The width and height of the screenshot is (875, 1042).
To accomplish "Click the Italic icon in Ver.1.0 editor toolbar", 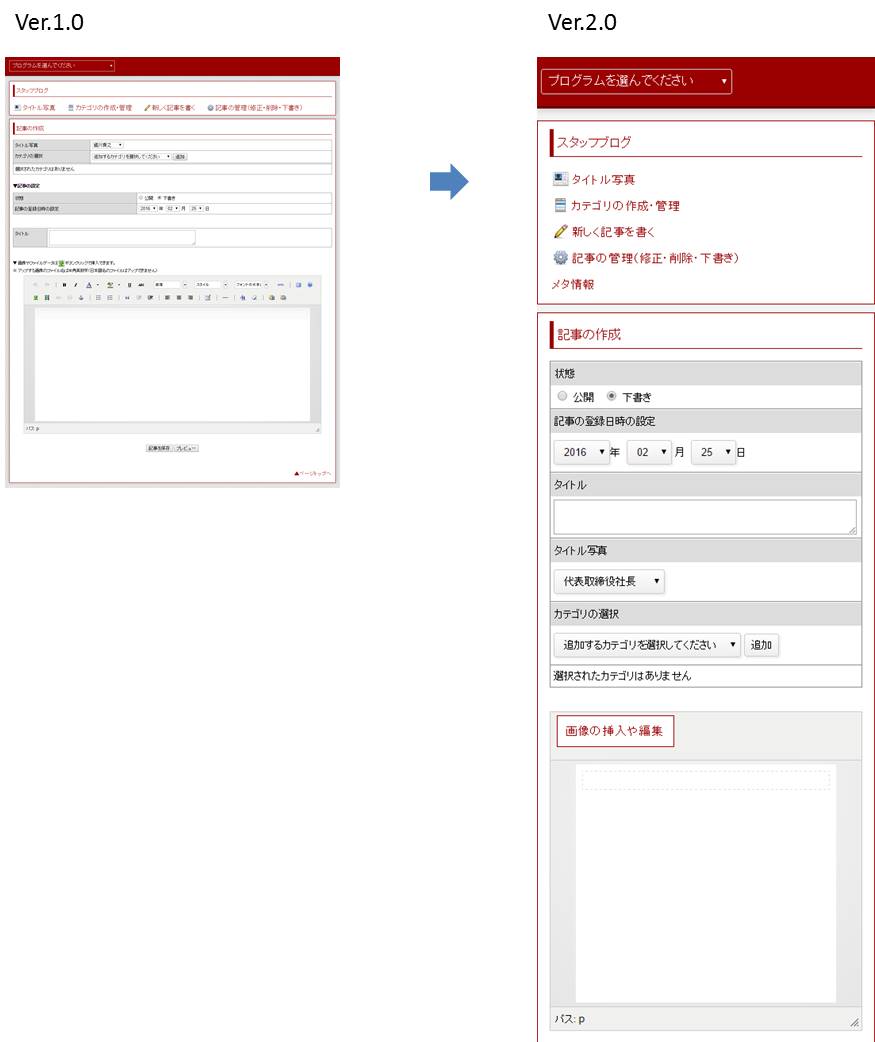I will pyautogui.click(x=76, y=285).
